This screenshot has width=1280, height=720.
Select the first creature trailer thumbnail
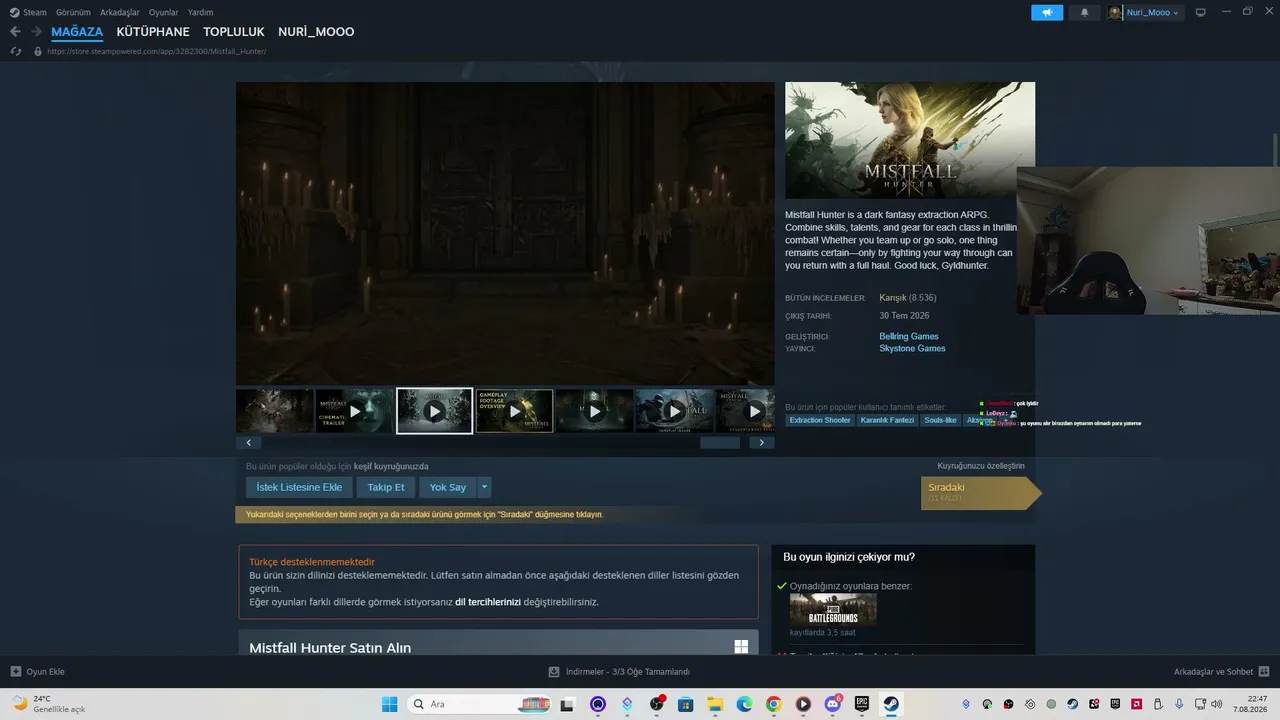pos(274,411)
